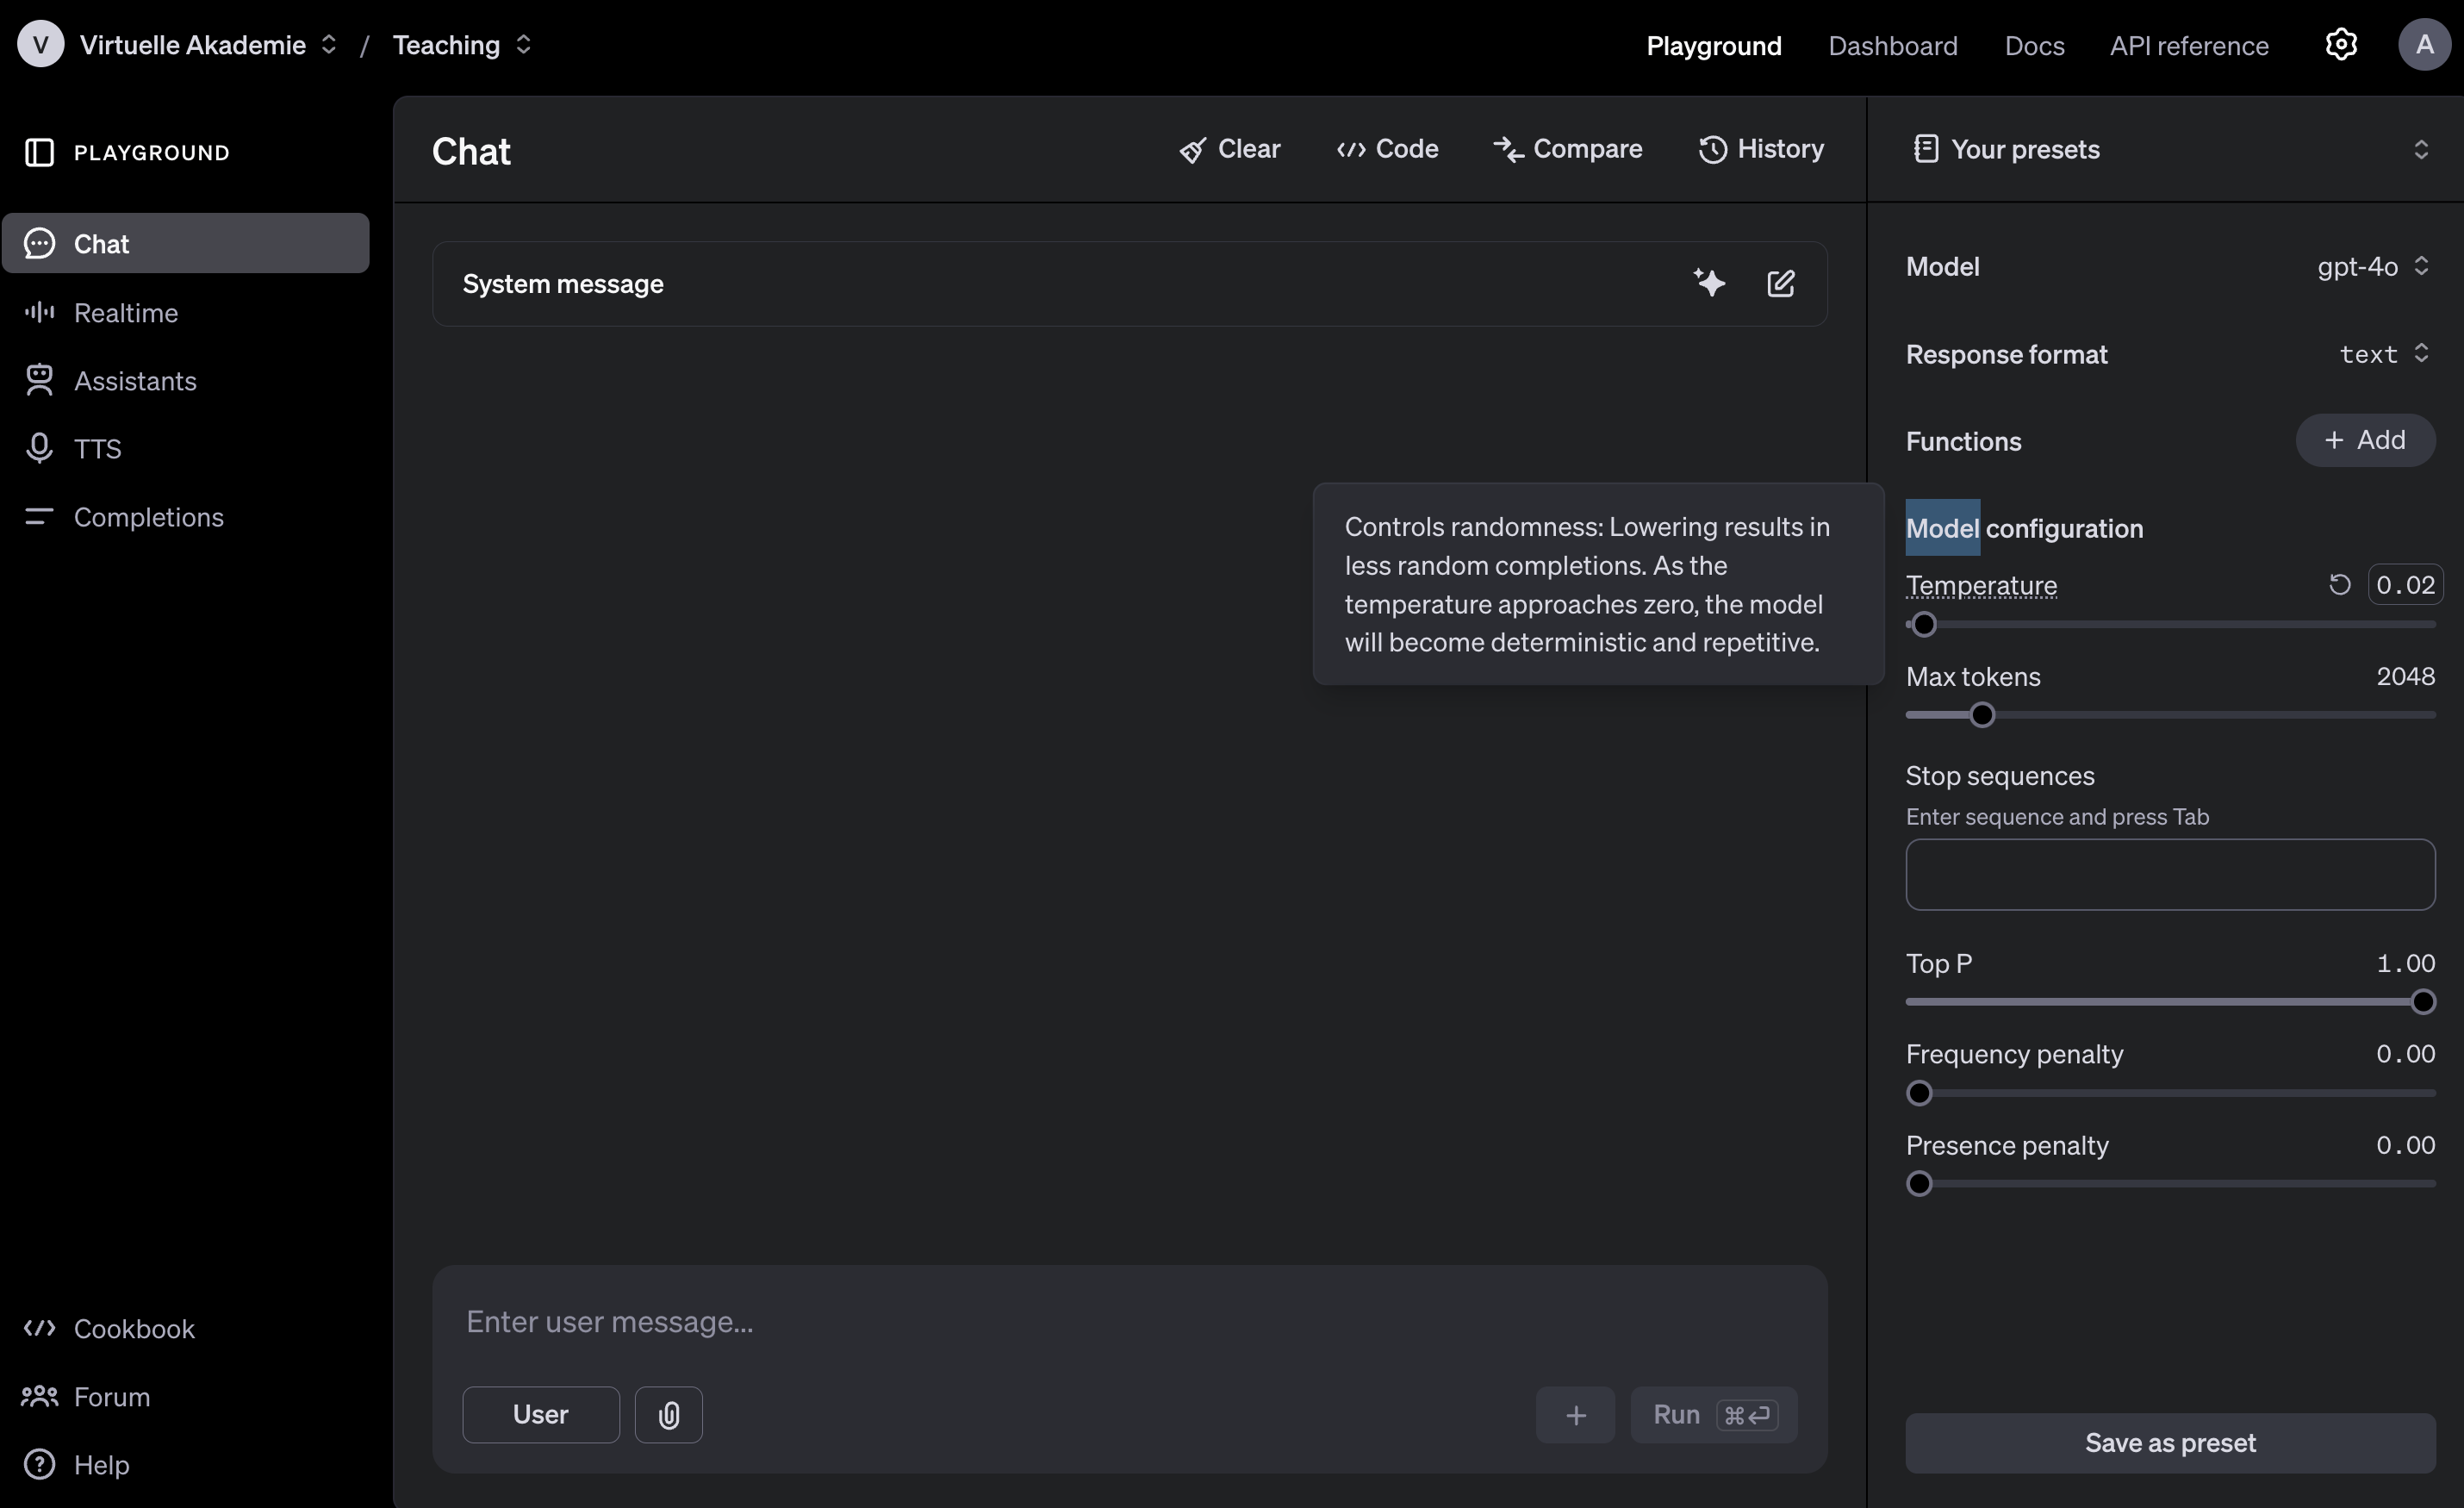This screenshot has width=2464, height=1508.
Task: Open the Teaching project switcher
Action: tap(462, 45)
